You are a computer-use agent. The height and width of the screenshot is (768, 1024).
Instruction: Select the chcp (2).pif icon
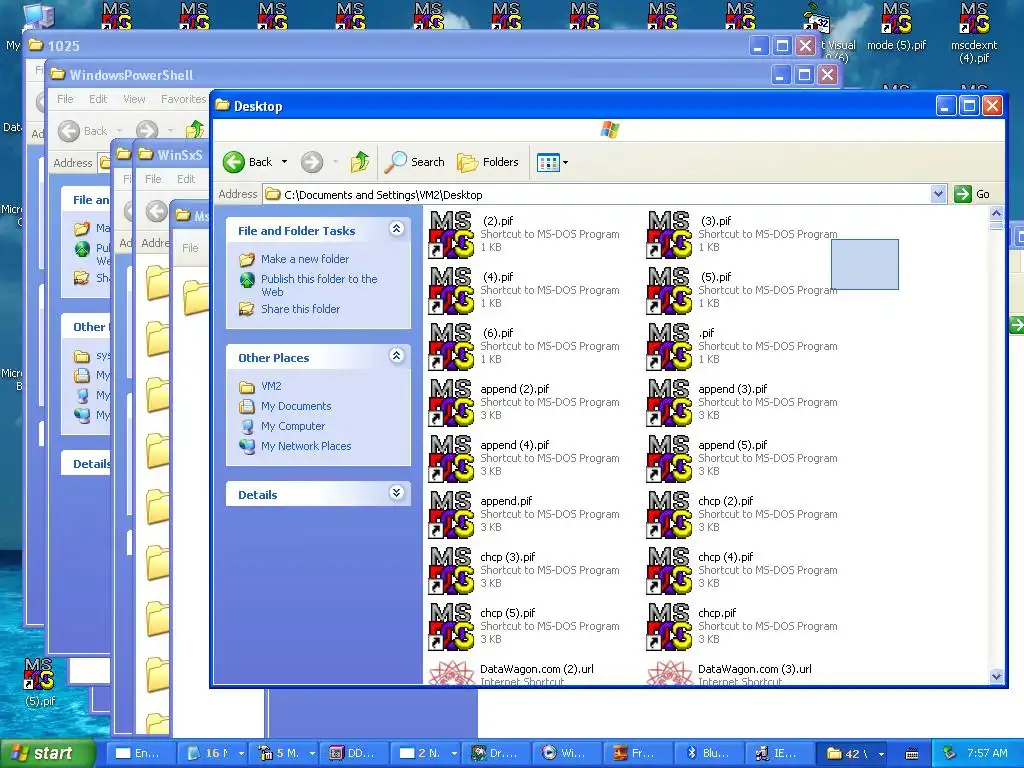tap(669, 515)
